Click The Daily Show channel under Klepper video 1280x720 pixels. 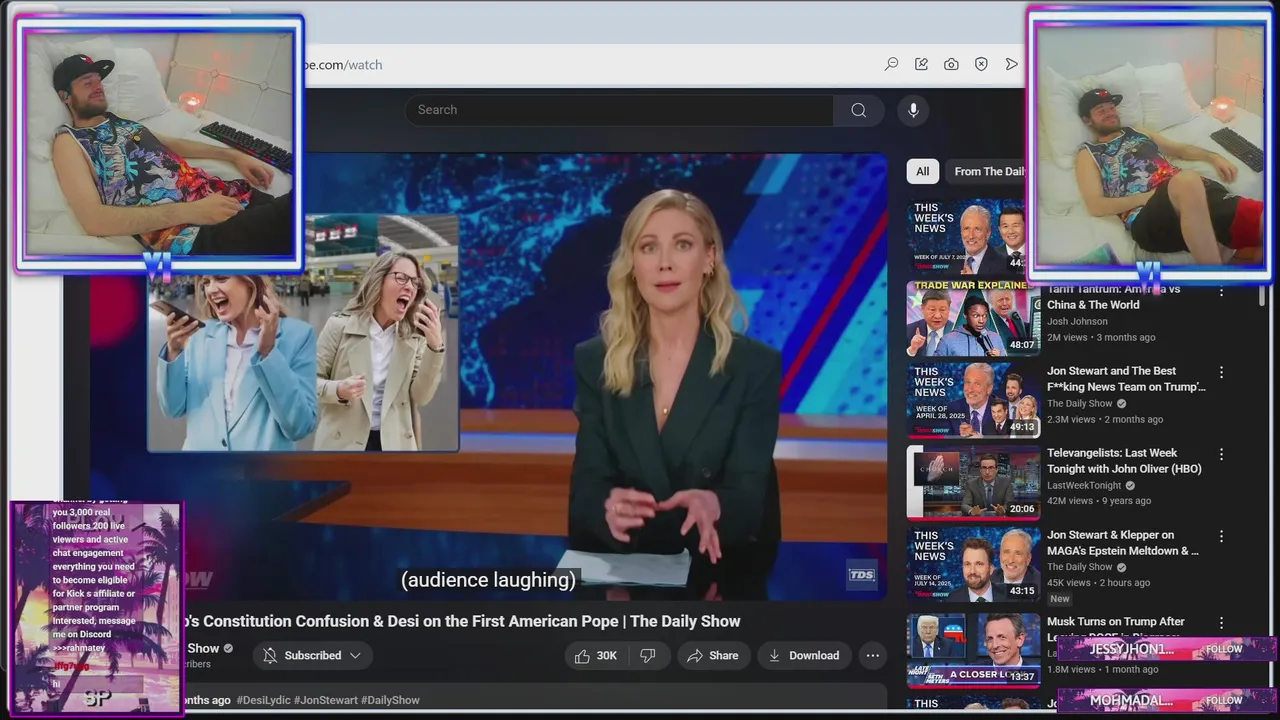(x=1079, y=567)
